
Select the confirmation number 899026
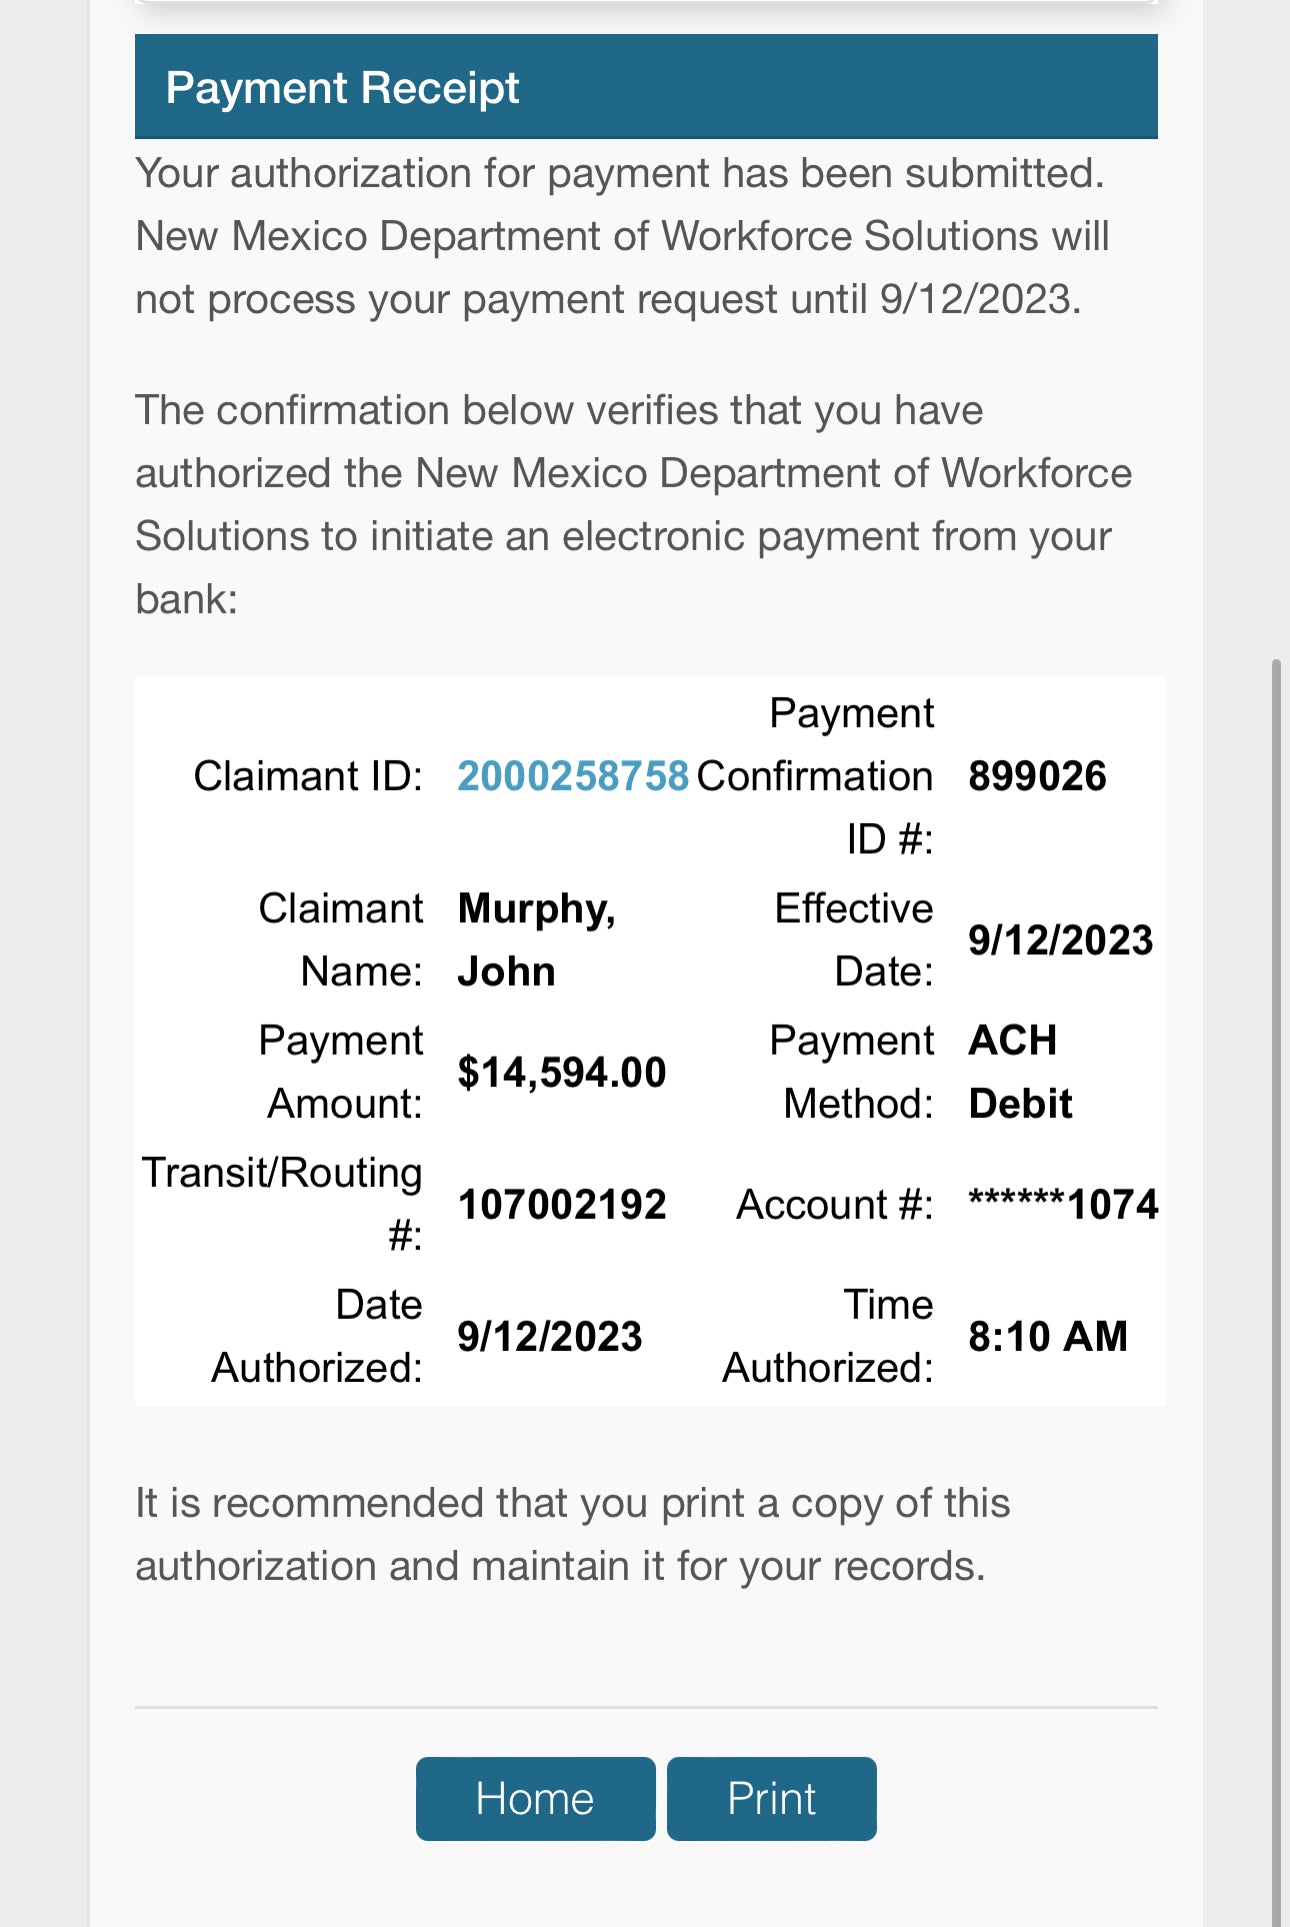click(x=1037, y=776)
